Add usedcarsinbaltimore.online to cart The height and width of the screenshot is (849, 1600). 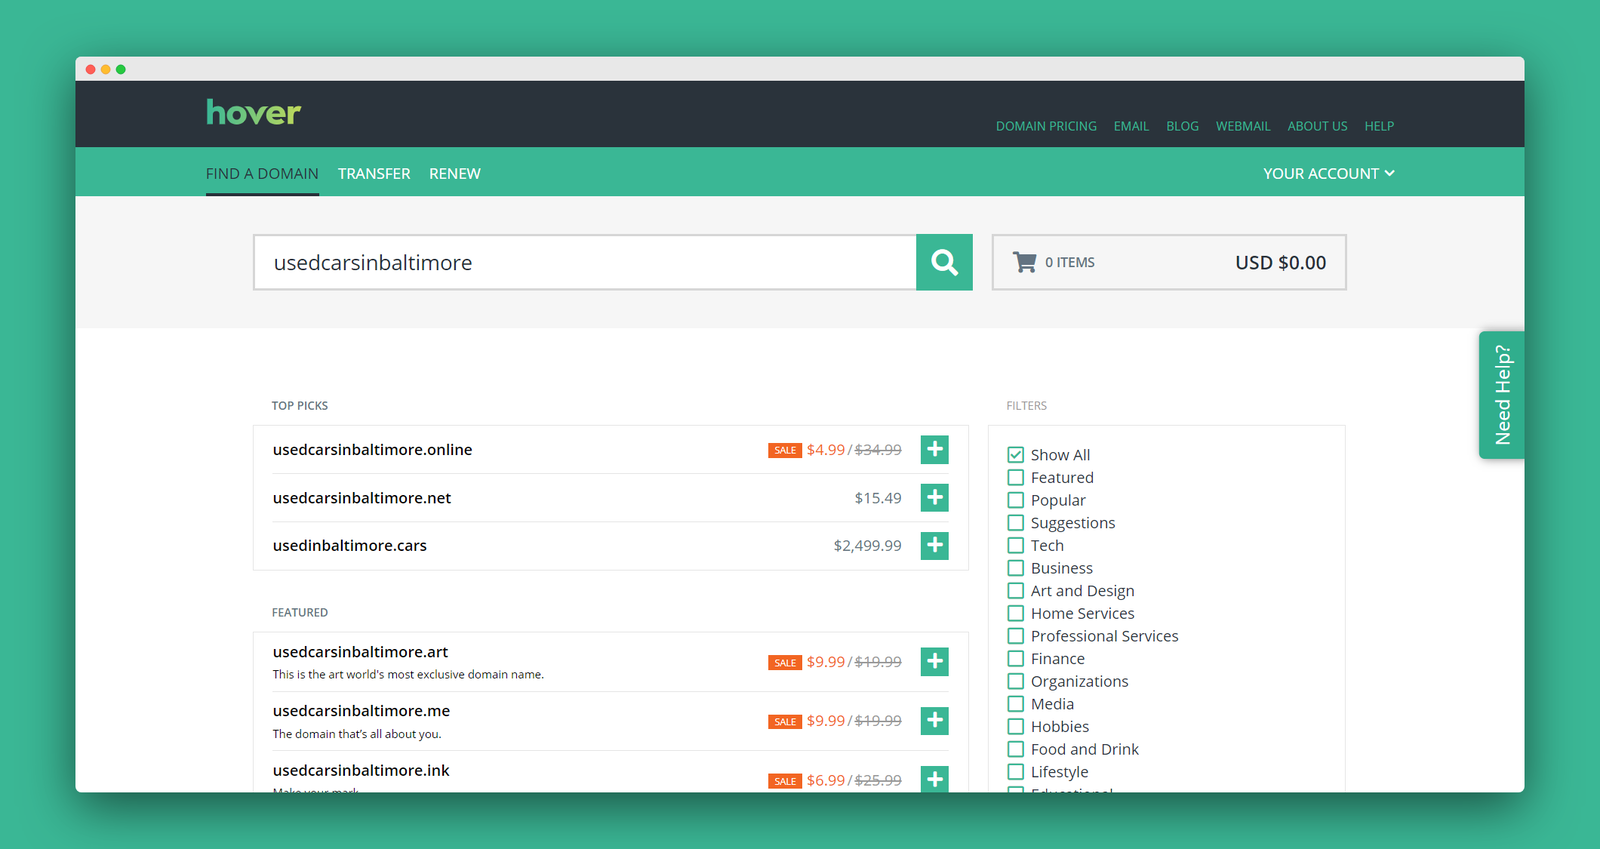tap(935, 450)
